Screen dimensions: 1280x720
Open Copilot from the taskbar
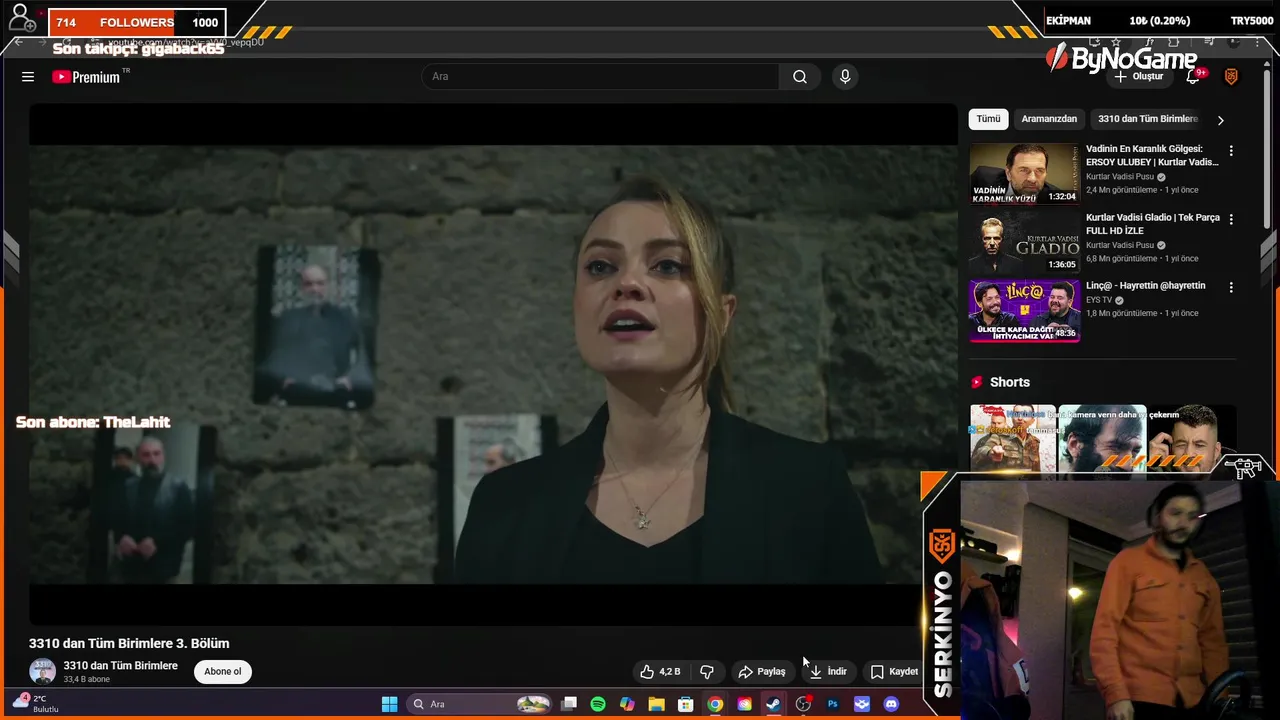(x=627, y=704)
